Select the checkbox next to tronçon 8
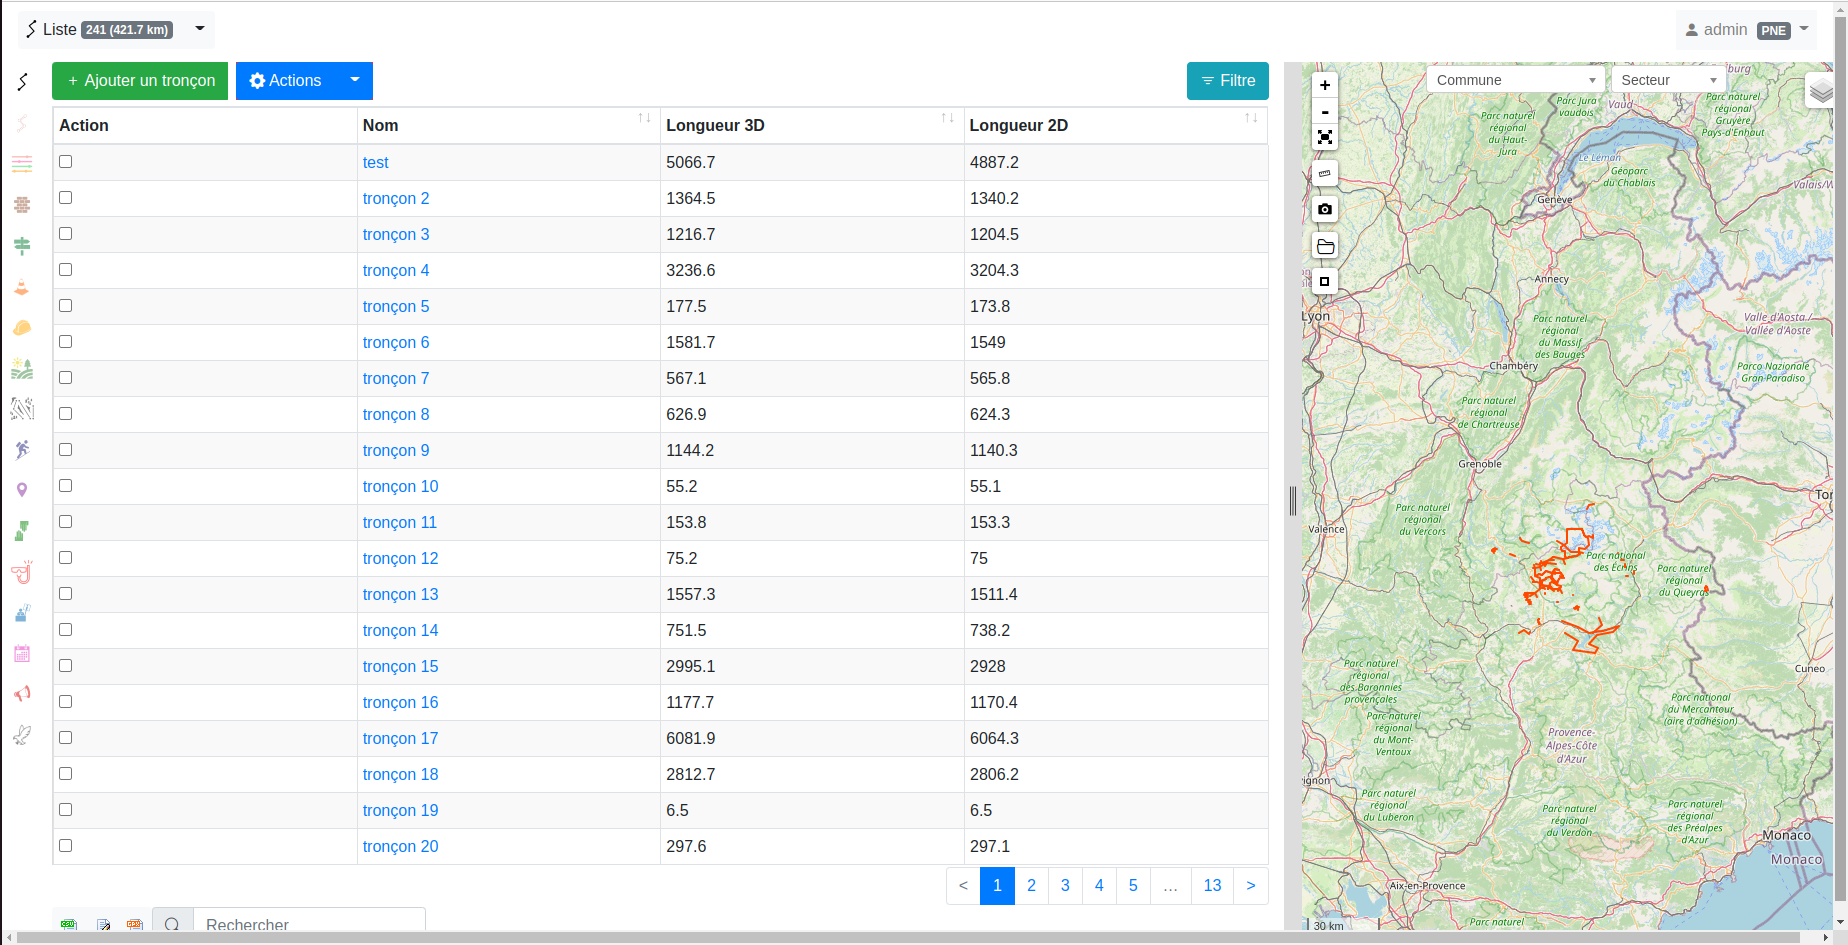This screenshot has height=945, width=1848. click(x=66, y=413)
